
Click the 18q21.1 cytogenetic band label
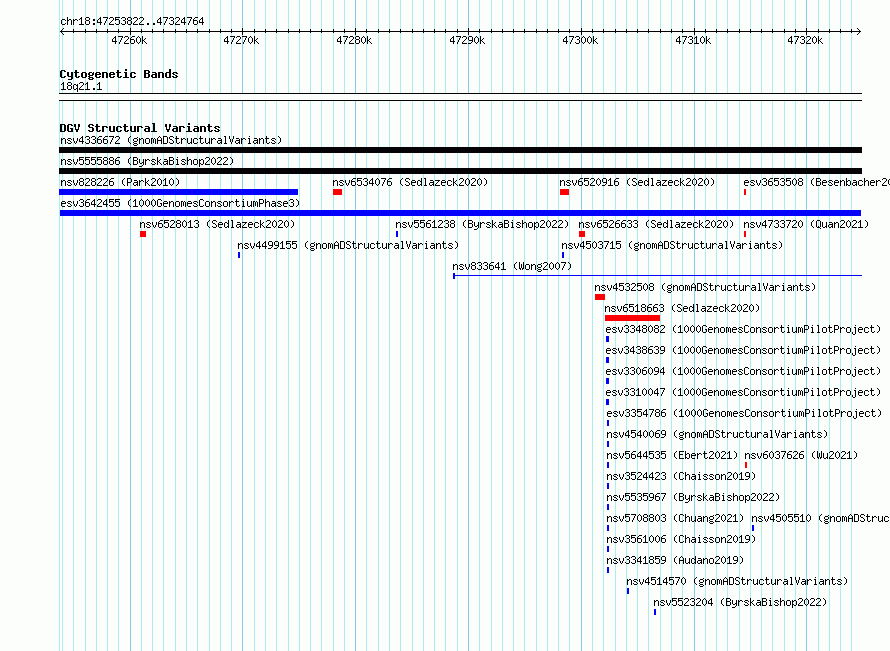(81, 86)
